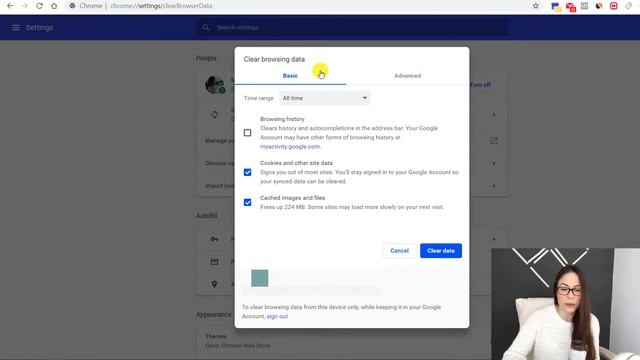Image resolution: width=640 pixels, height=360 pixels.
Task: Click the Clear browsing data heading
Action: 274,59
